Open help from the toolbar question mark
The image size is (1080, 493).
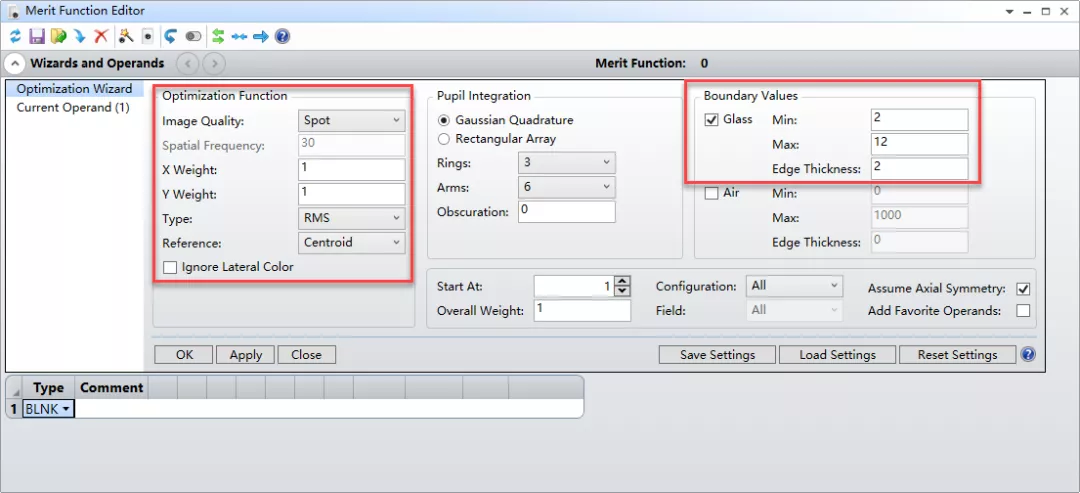coord(282,36)
